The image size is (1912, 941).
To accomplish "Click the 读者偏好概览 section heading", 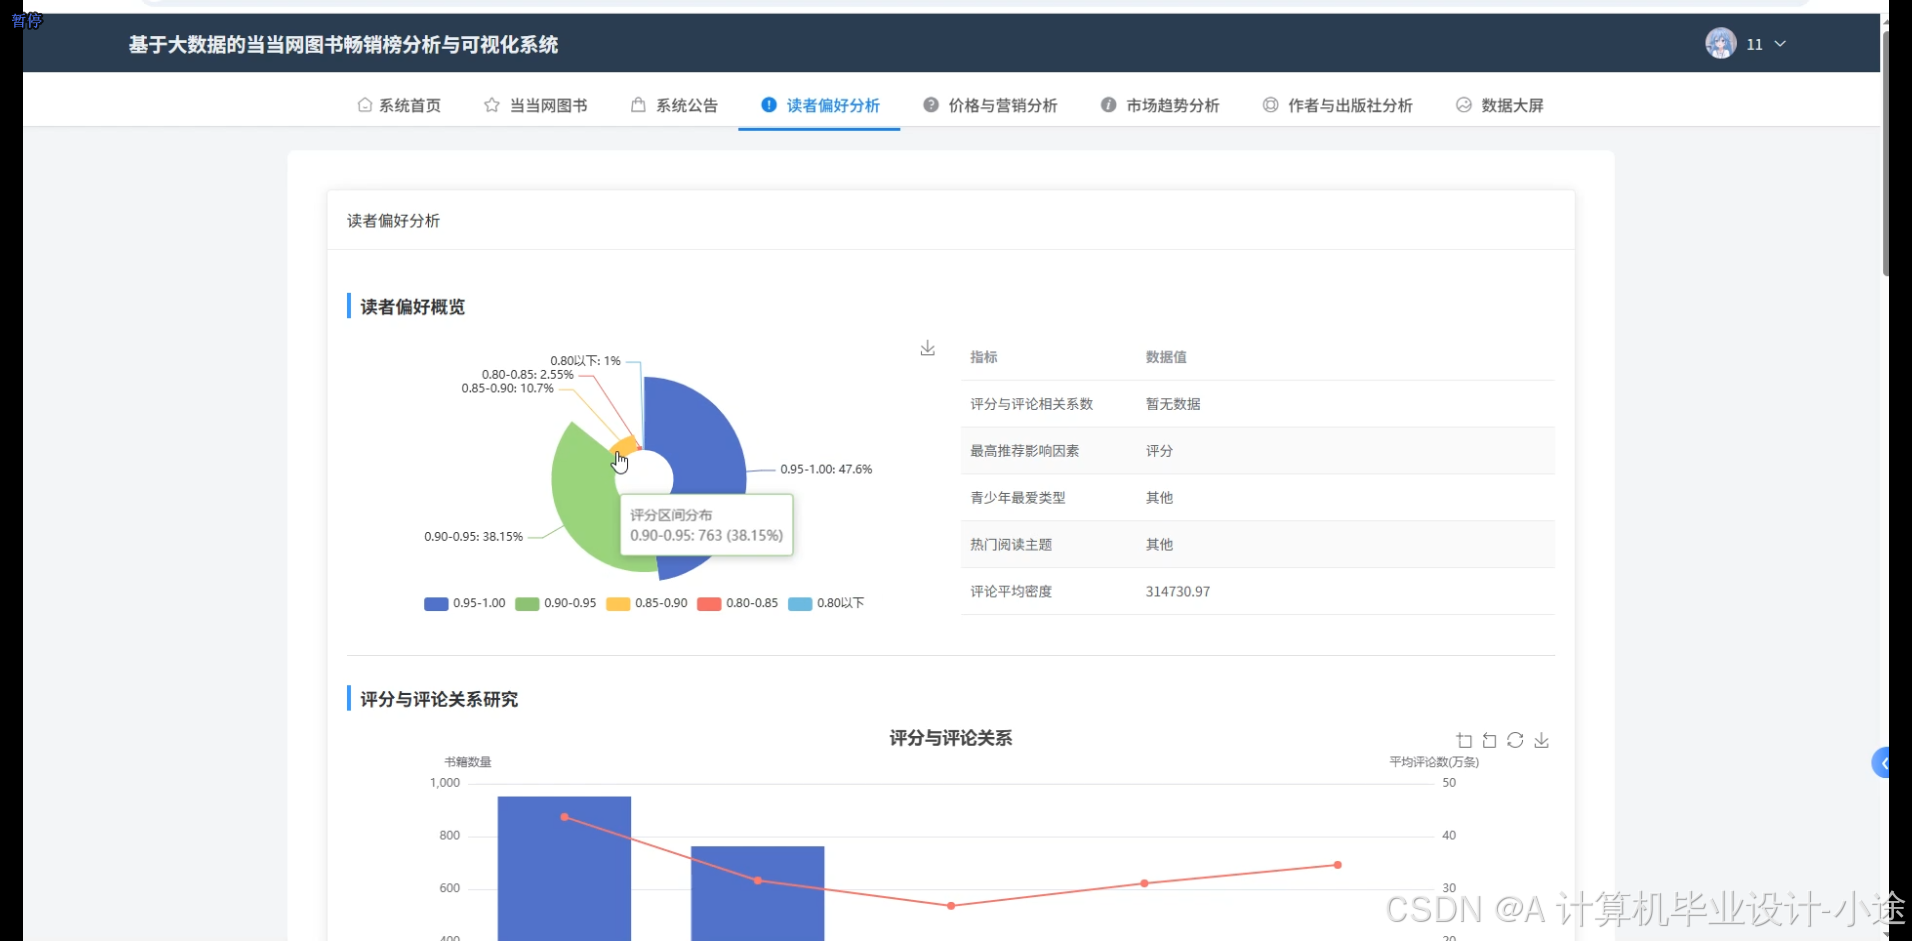I will tap(412, 307).
